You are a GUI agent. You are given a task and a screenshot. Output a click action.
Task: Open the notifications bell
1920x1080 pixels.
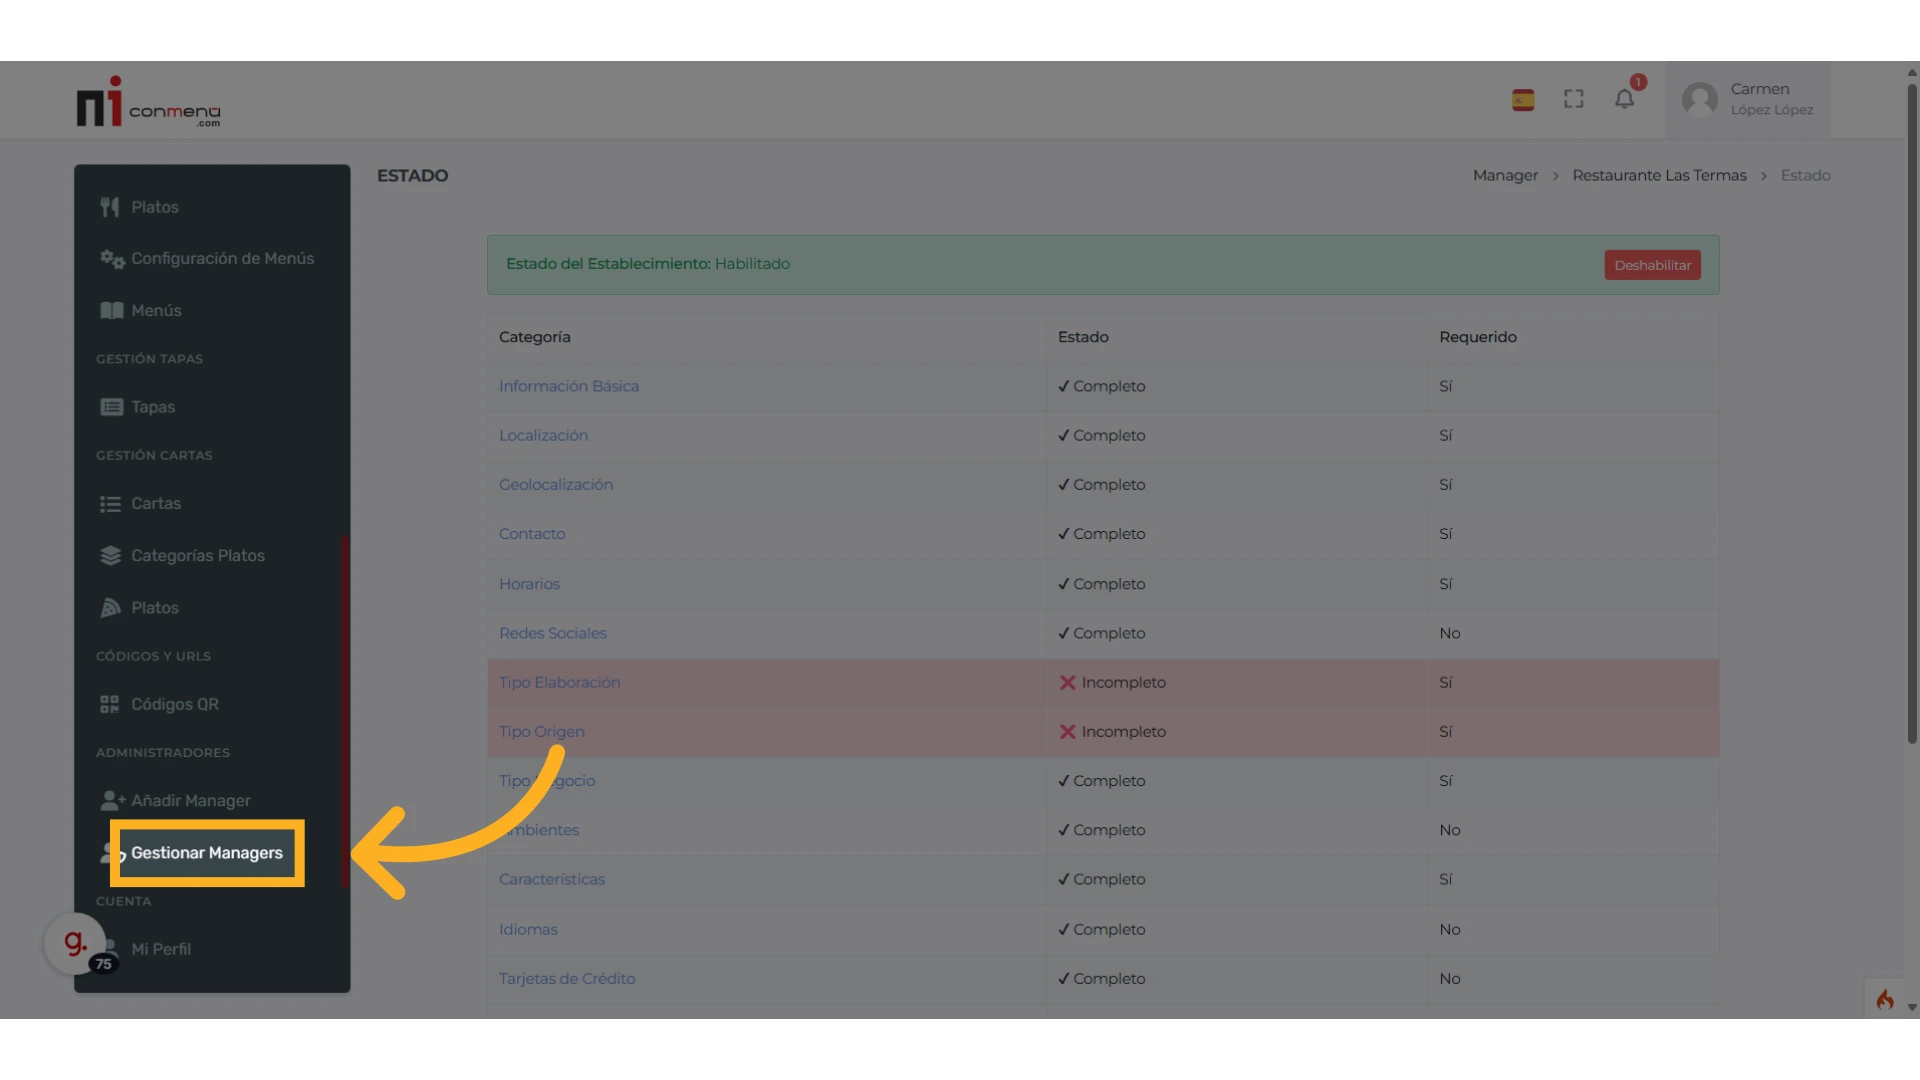click(1624, 99)
